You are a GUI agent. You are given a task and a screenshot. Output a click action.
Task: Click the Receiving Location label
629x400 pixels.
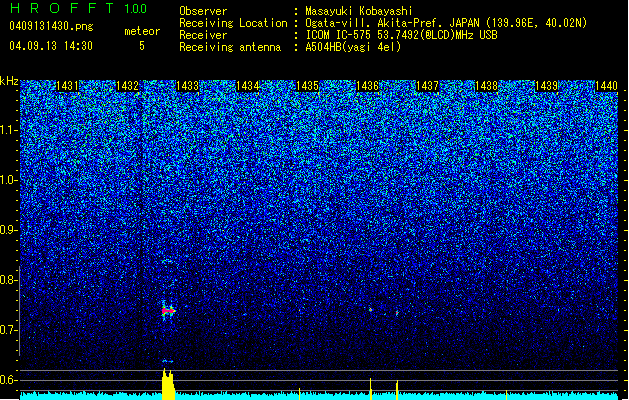(x=233, y=23)
